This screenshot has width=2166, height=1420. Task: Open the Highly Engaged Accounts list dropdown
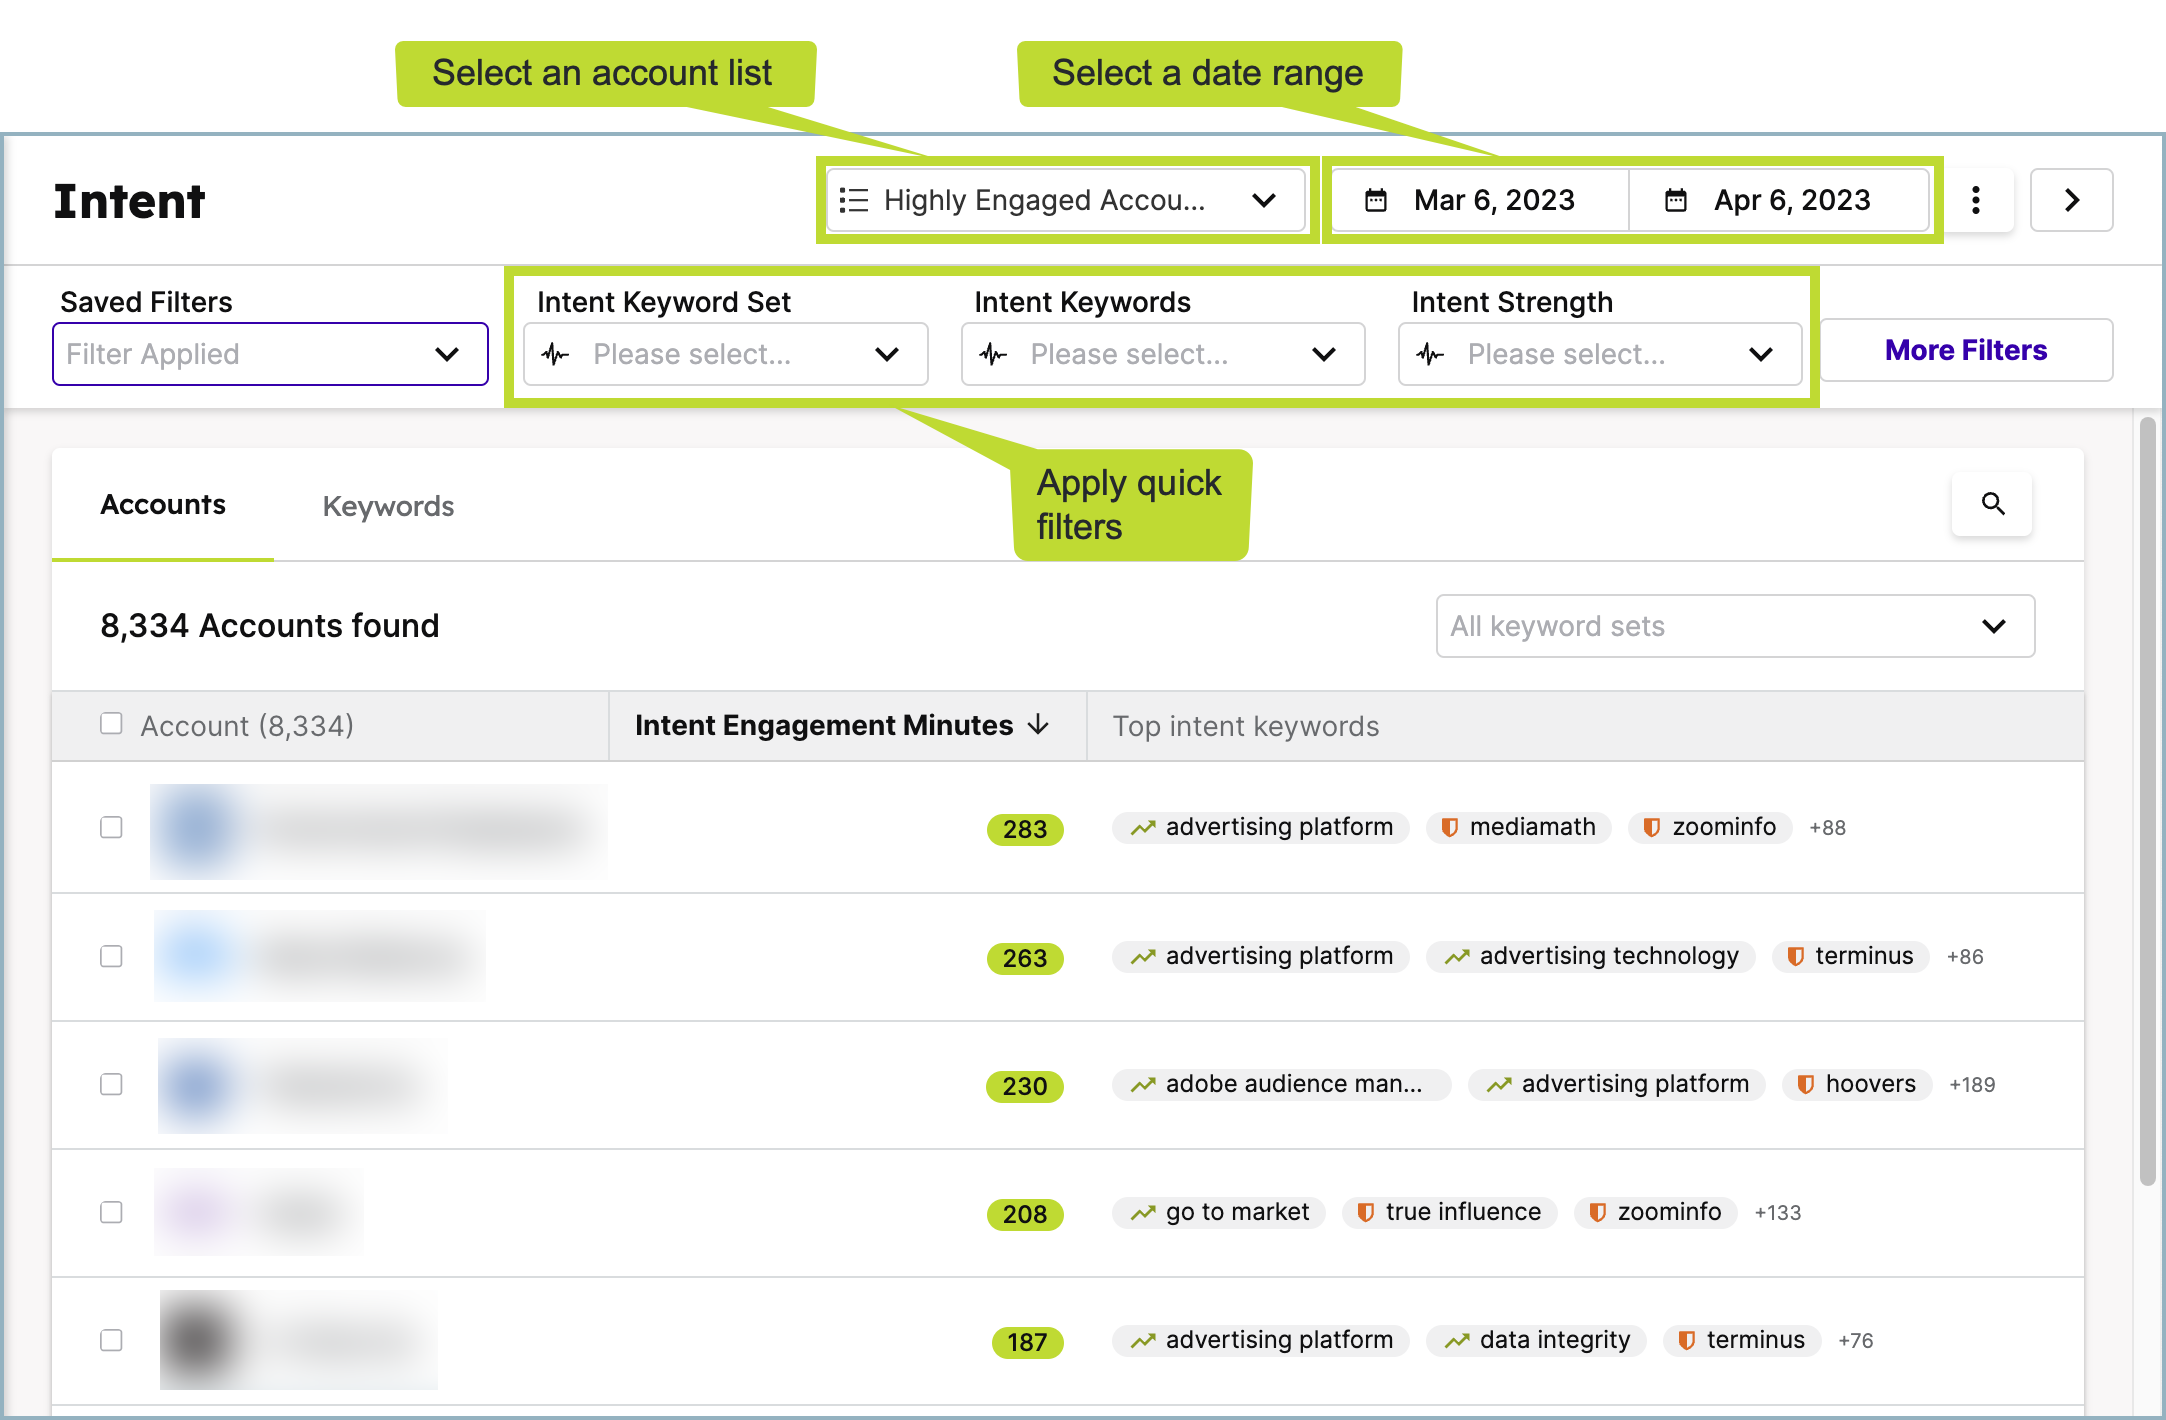point(1066,200)
